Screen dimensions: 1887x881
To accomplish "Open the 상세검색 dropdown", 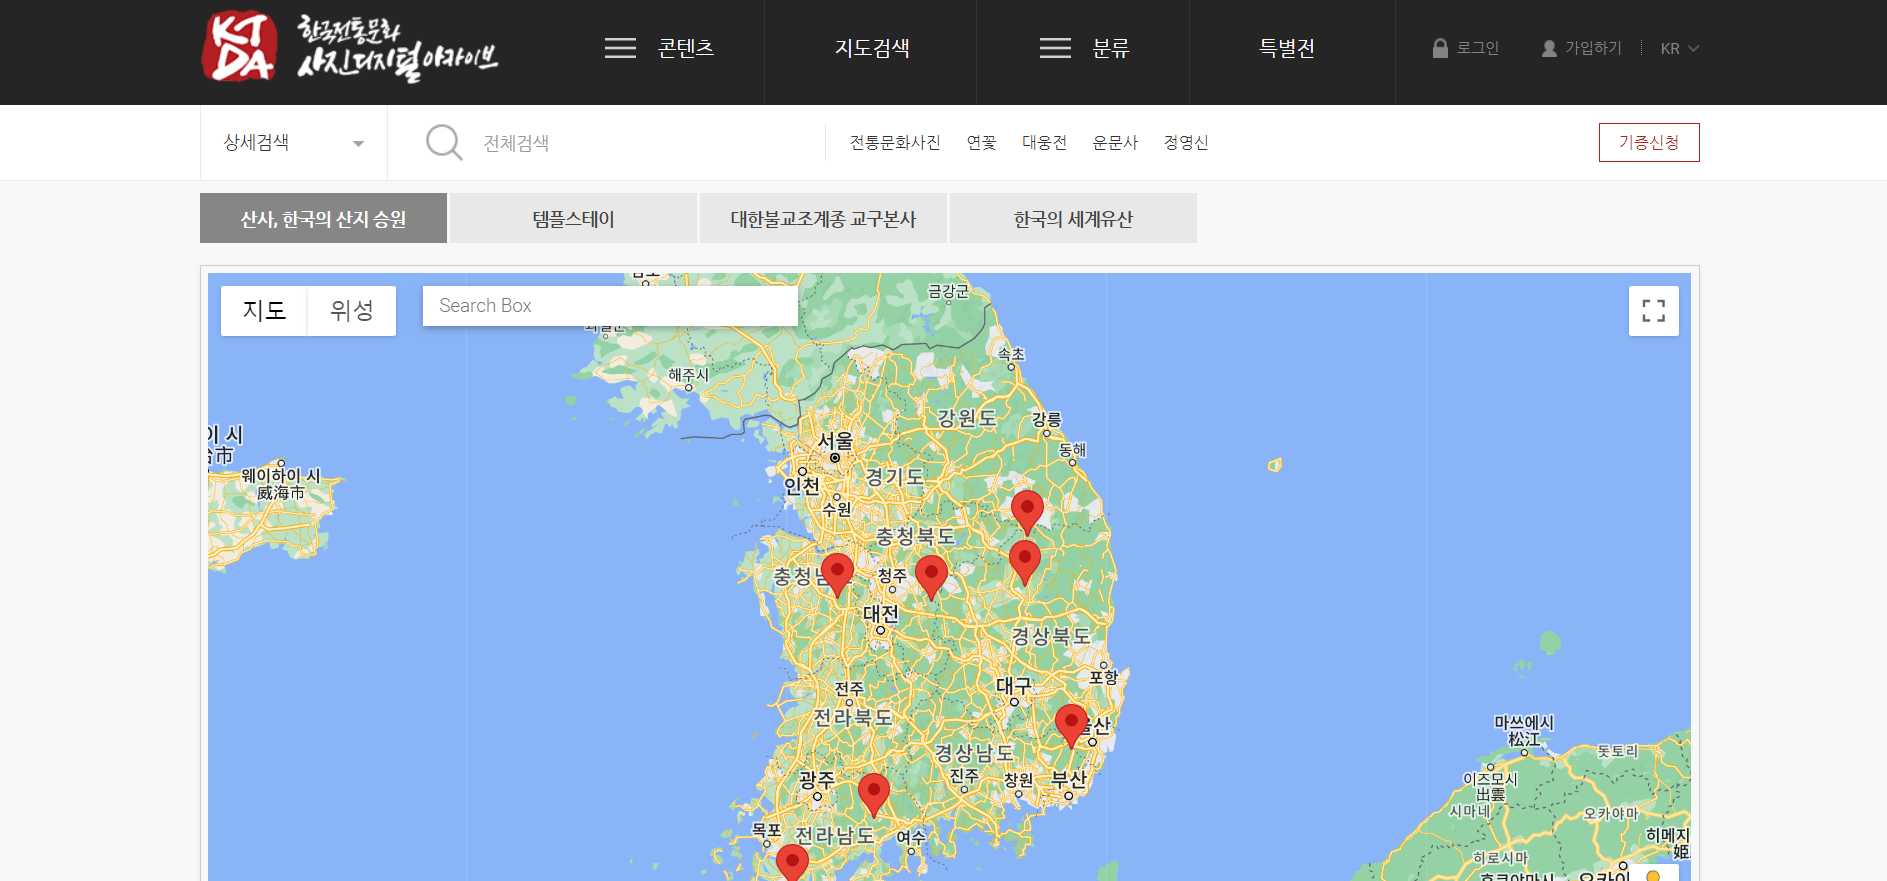I will (293, 143).
